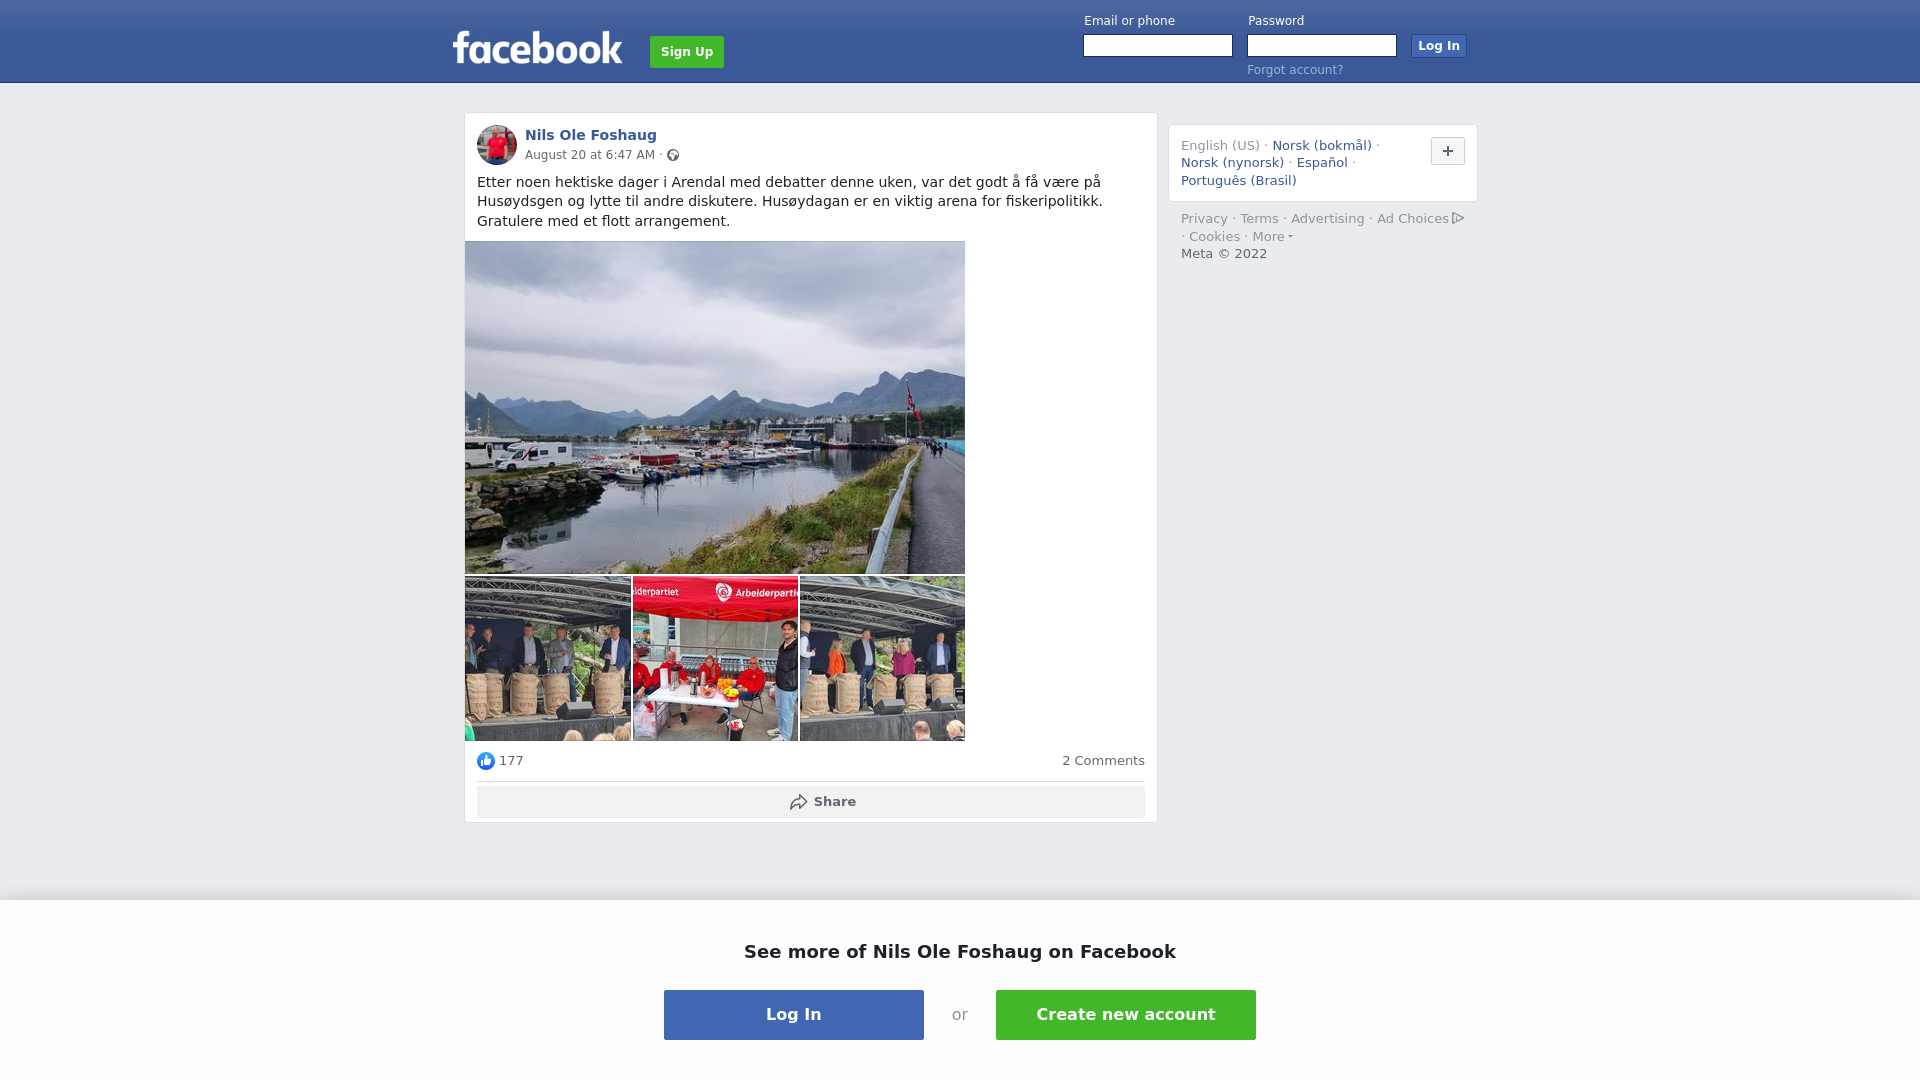Open the large harbor photo

click(715, 407)
